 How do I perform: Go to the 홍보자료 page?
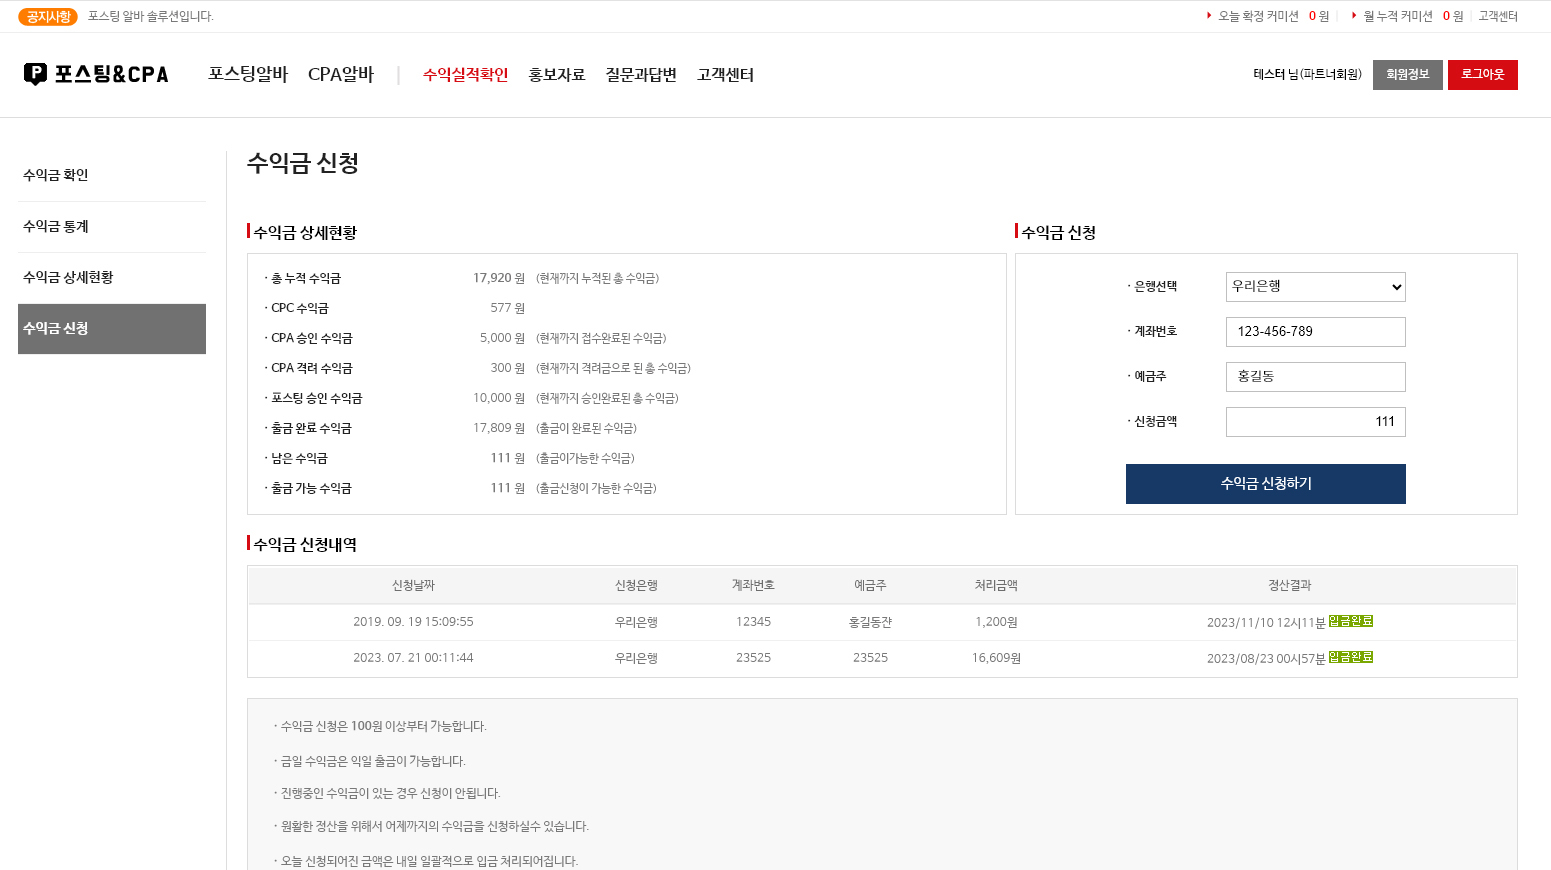point(556,75)
